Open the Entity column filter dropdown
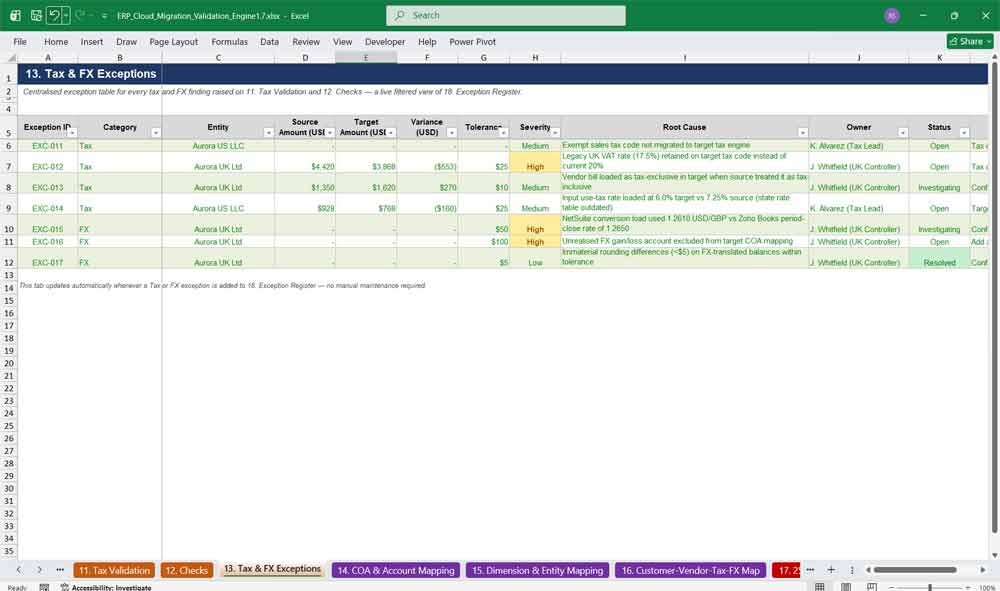 point(268,133)
